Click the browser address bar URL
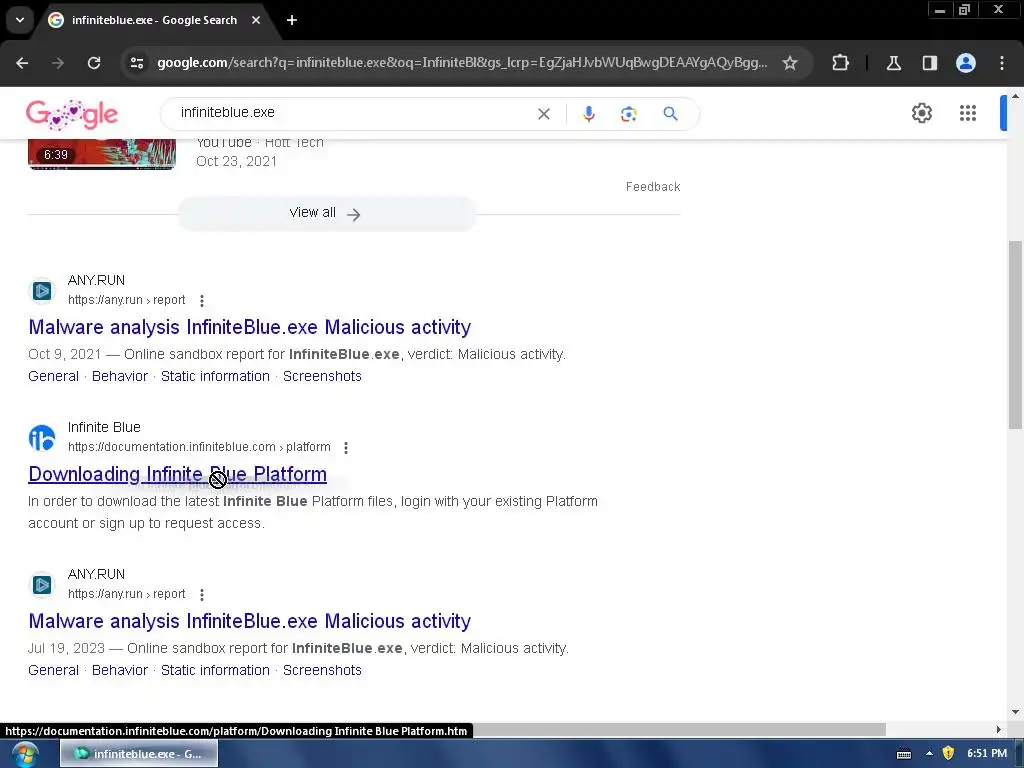The width and height of the screenshot is (1024, 768). coord(462,63)
